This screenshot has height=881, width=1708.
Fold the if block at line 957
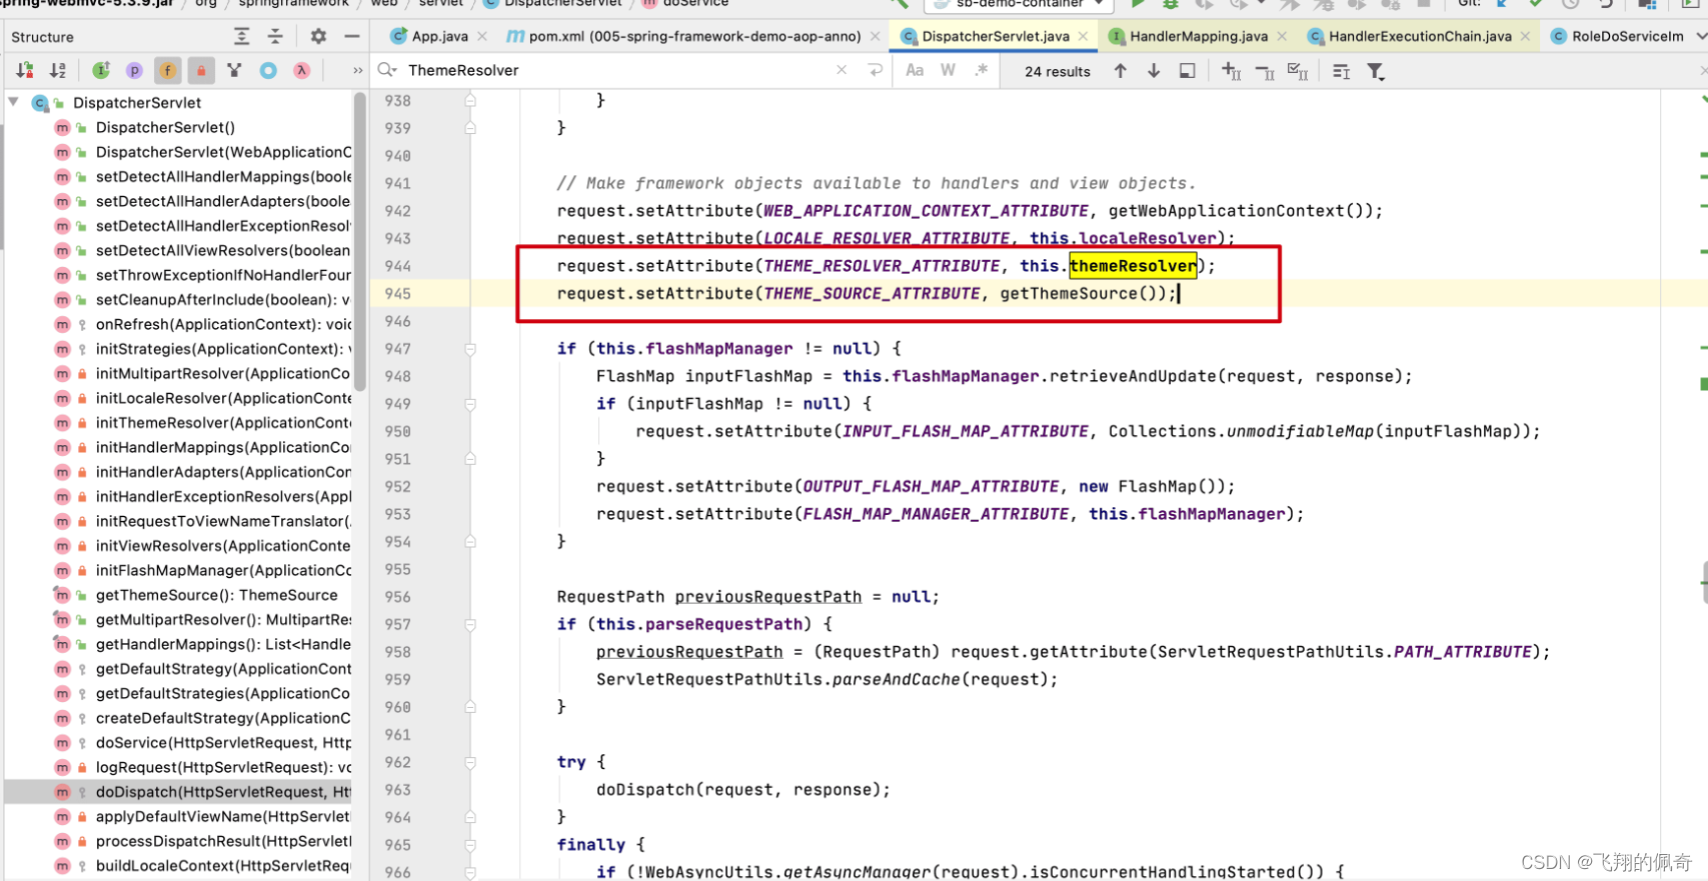click(x=470, y=624)
